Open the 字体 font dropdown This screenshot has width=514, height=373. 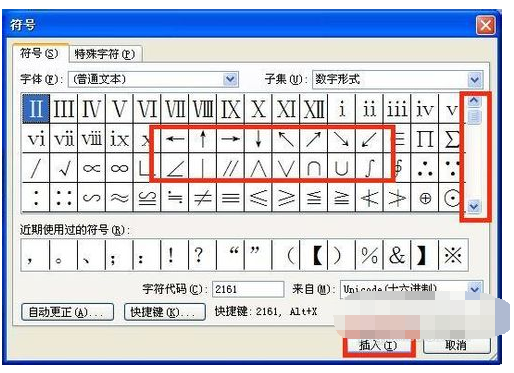231,79
